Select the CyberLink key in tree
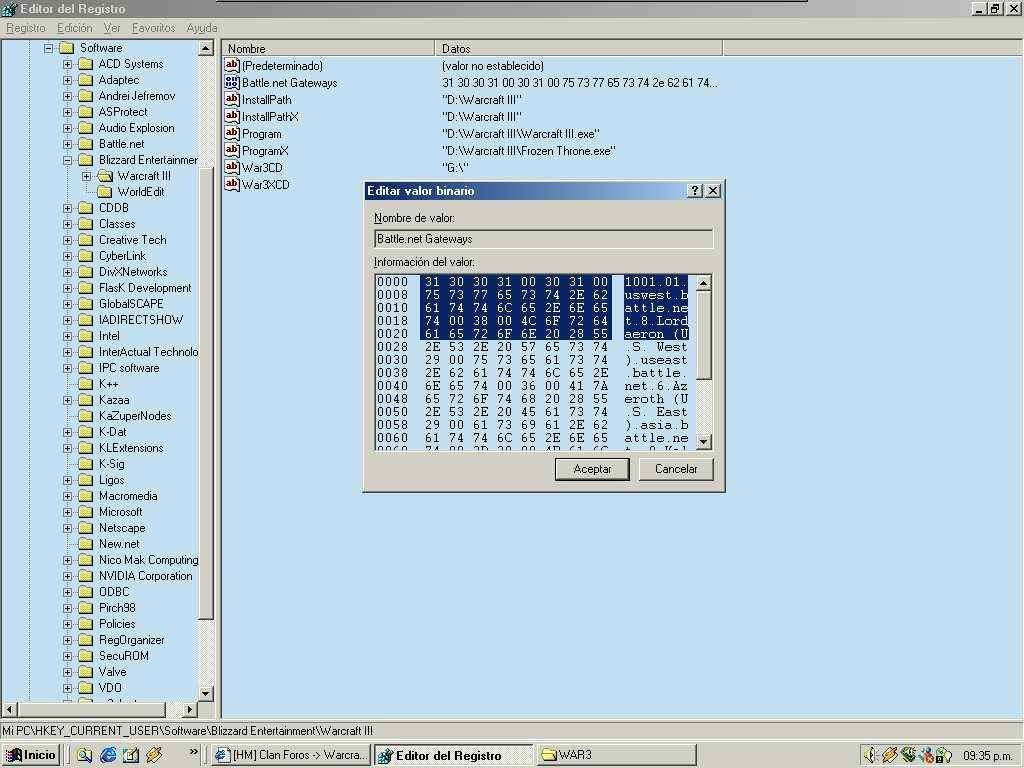This screenshot has height=768, width=1024. (122, 256)
